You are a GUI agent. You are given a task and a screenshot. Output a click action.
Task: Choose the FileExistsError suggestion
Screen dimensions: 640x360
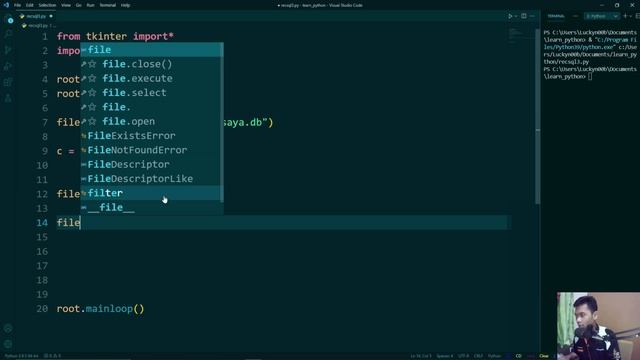click(x=151, y=136)
